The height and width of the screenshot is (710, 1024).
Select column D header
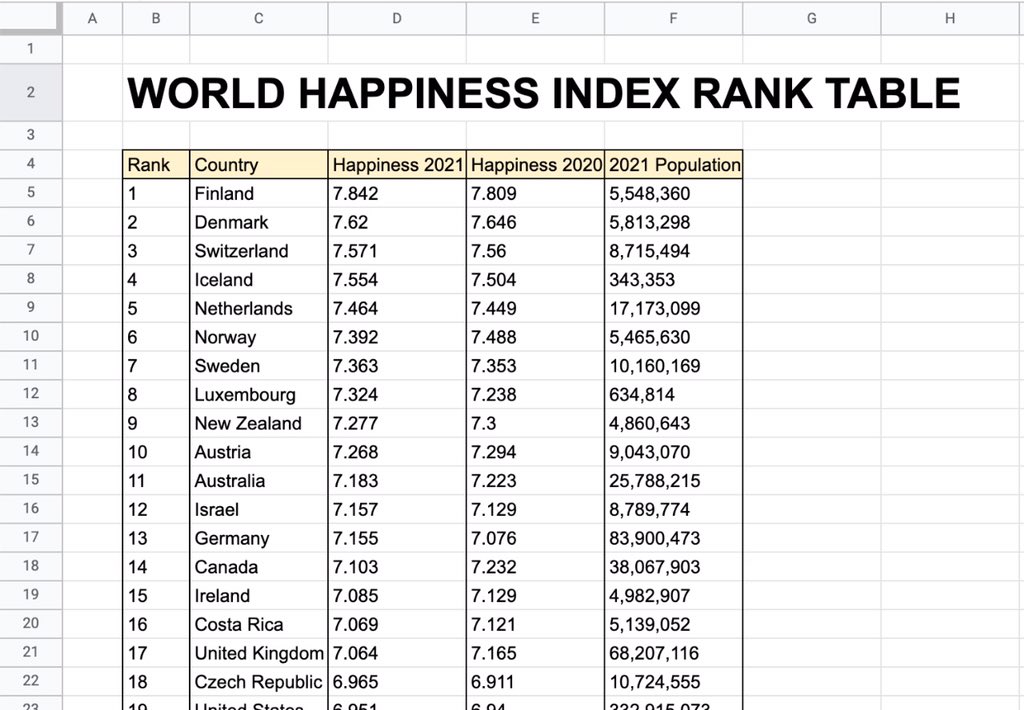point(397,18)
